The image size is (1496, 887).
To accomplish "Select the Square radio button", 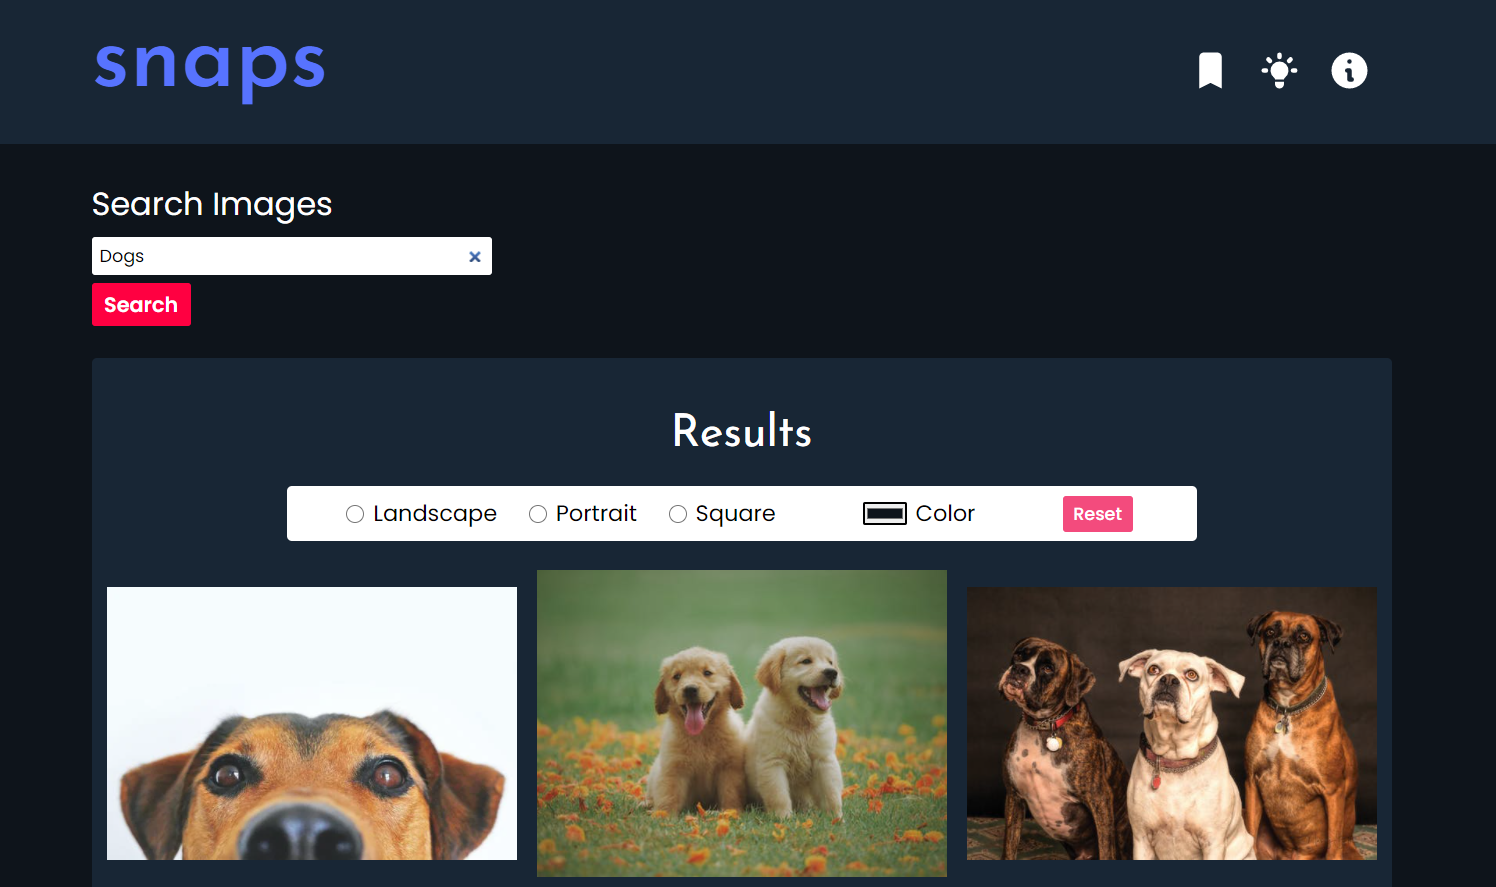I will tap(678, 514).
